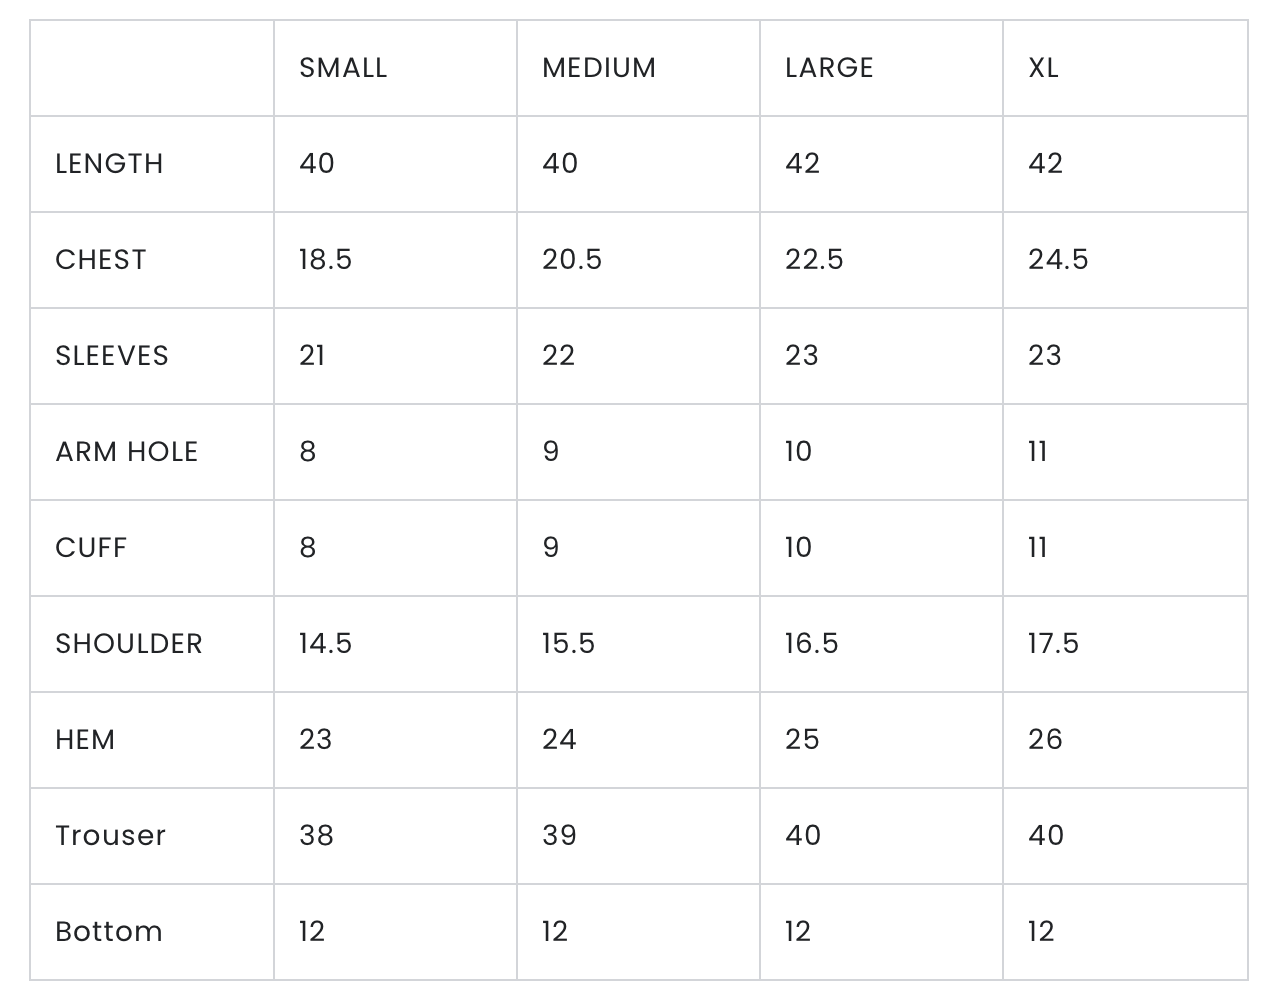Screen dimensions: 1280x1004
Task: Click the MEDIUM column header
Action: (599, 68)
